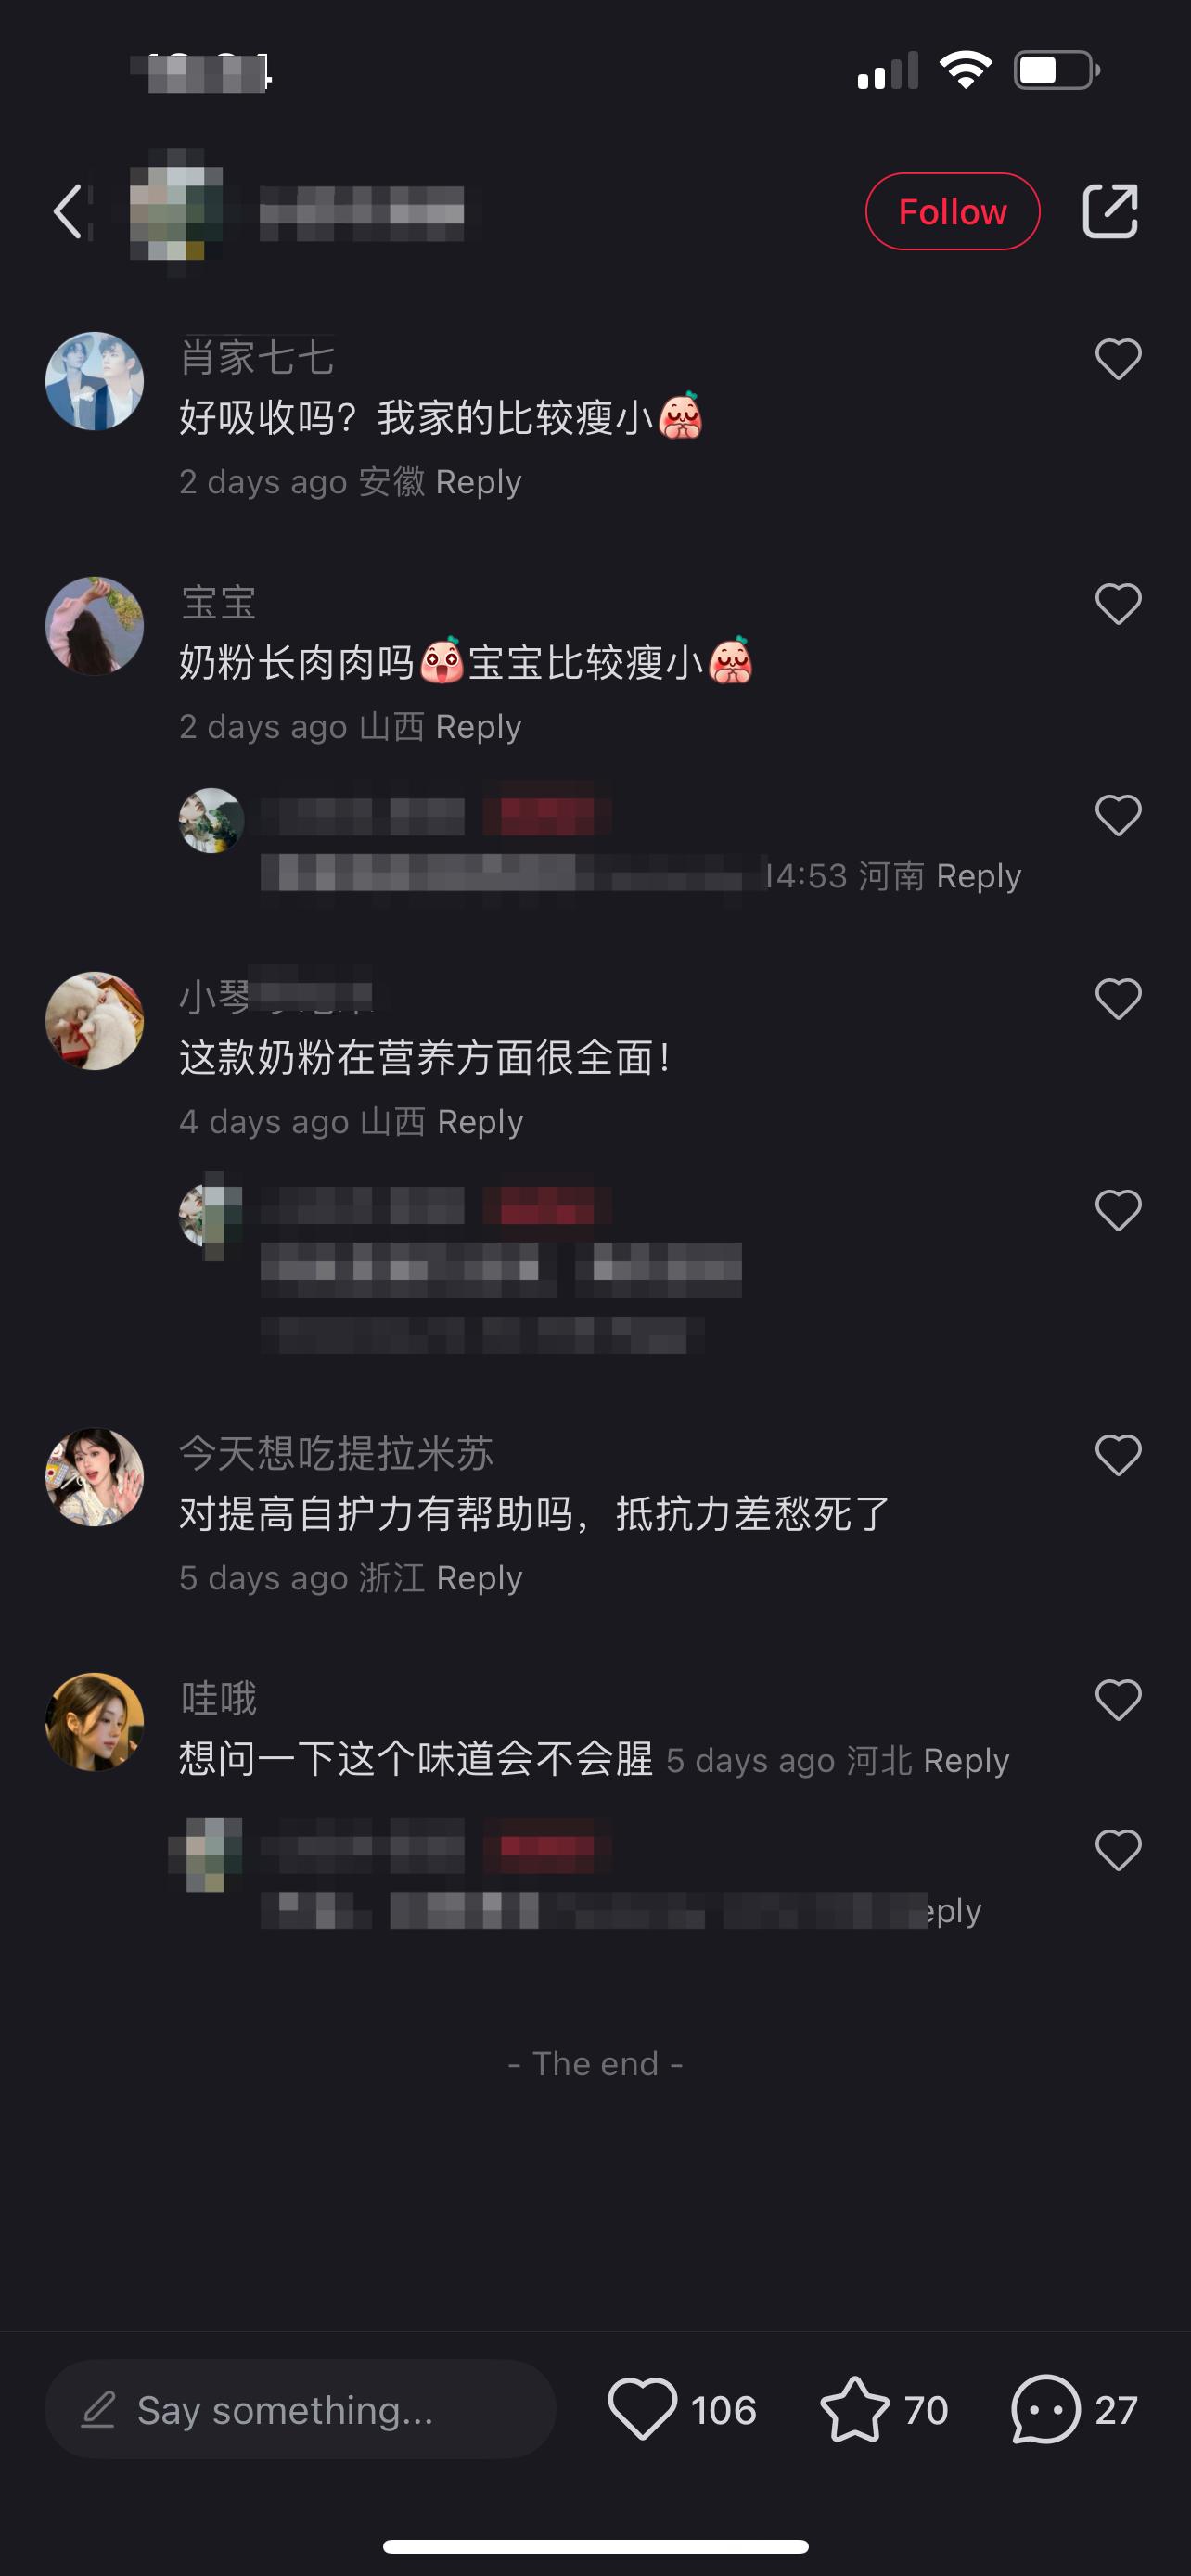Open the post author's blurred avatar
Viewport: 1191px width, 2576px height.
pos(176,211)
